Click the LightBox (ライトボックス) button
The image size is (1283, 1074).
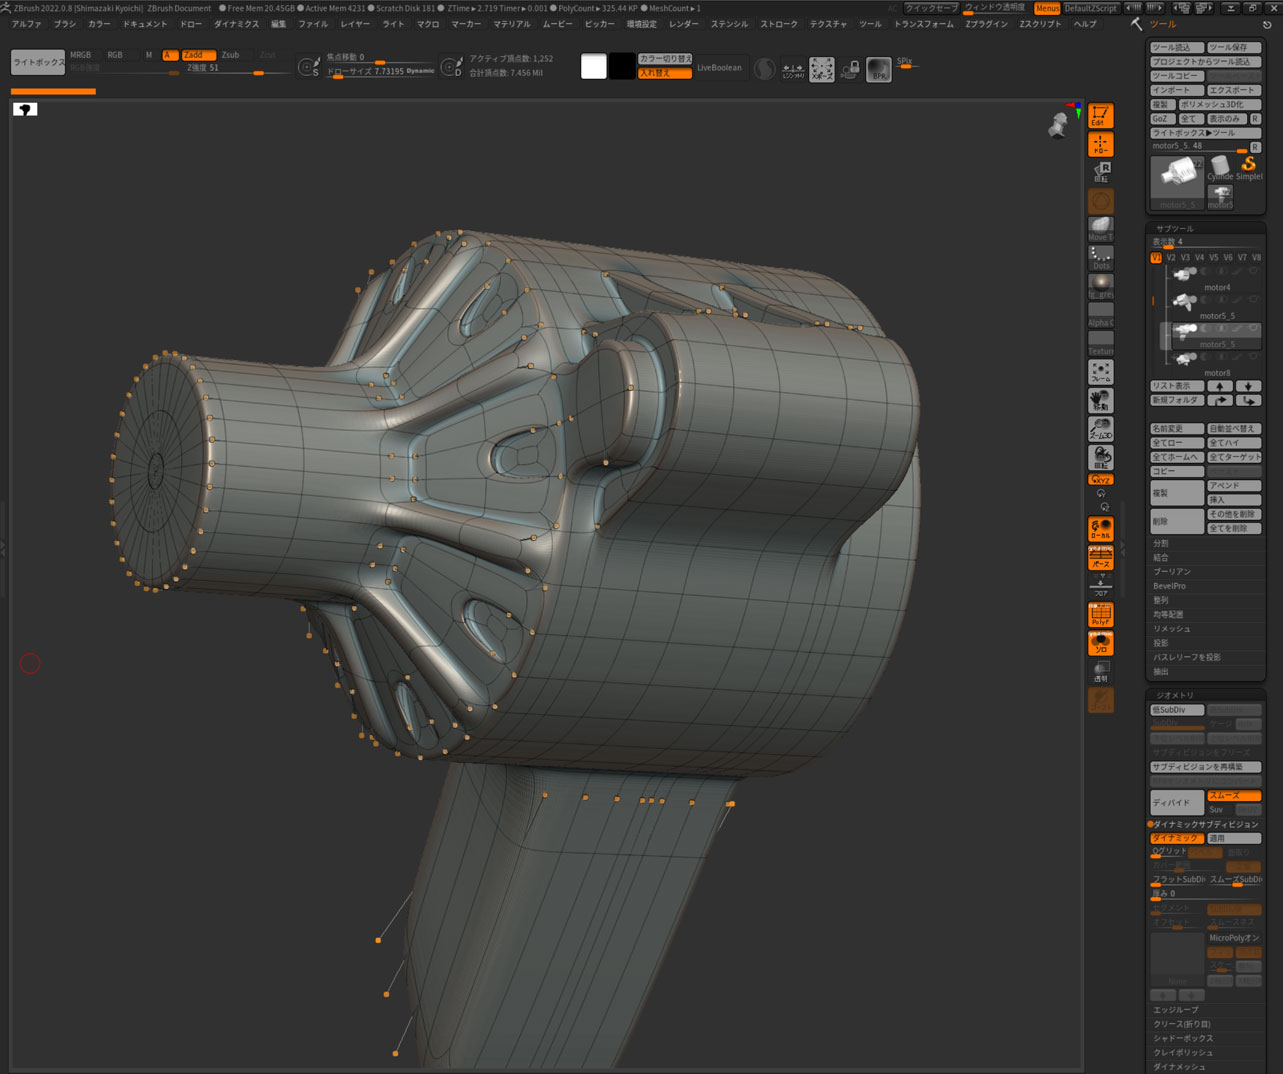(x=38, y=63)
